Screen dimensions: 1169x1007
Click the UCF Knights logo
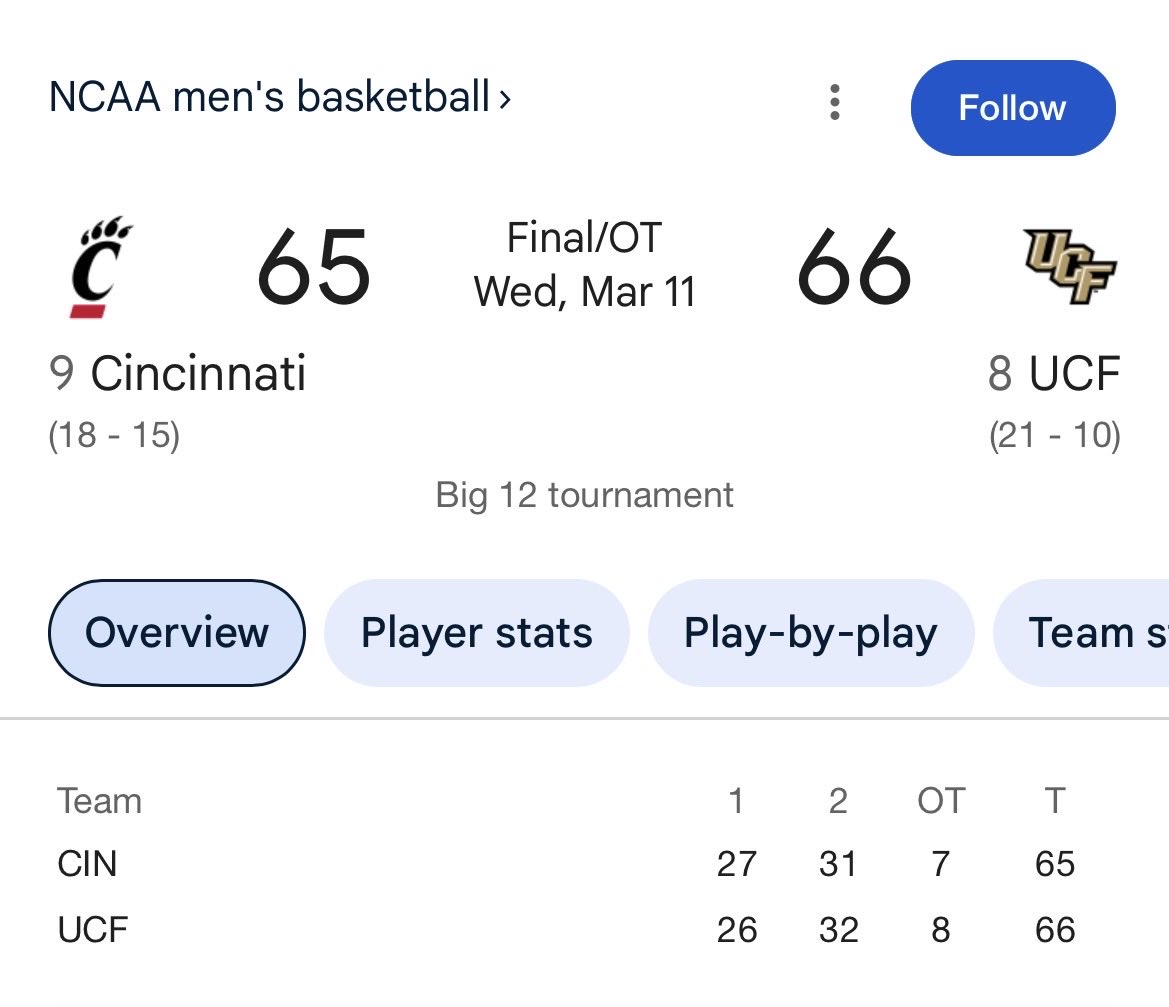tap(1069, 266)
